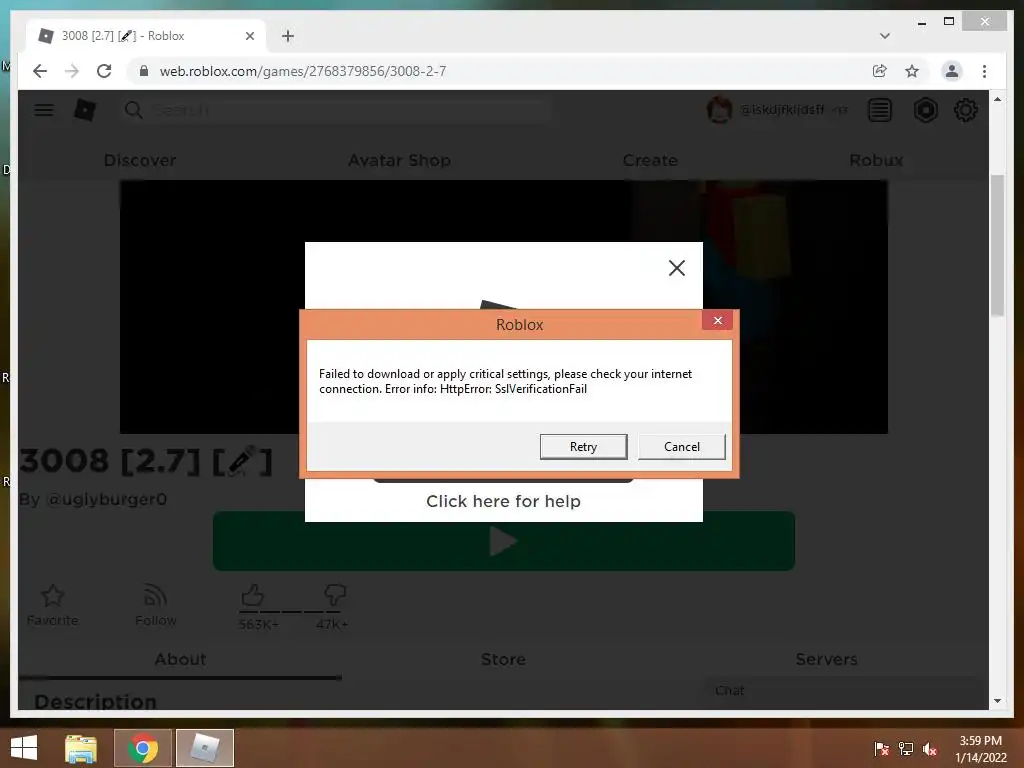Close the '3008 [2.7]' browser tab
The image size is (1024, 768).
pos(249,36)
